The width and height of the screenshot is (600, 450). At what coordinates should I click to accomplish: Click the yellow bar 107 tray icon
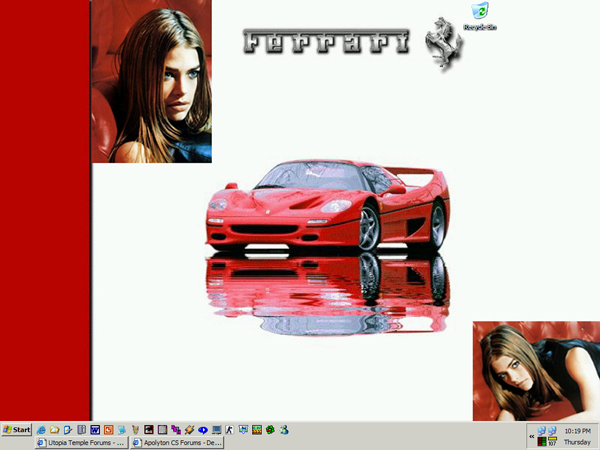click(x=552, y=442)
